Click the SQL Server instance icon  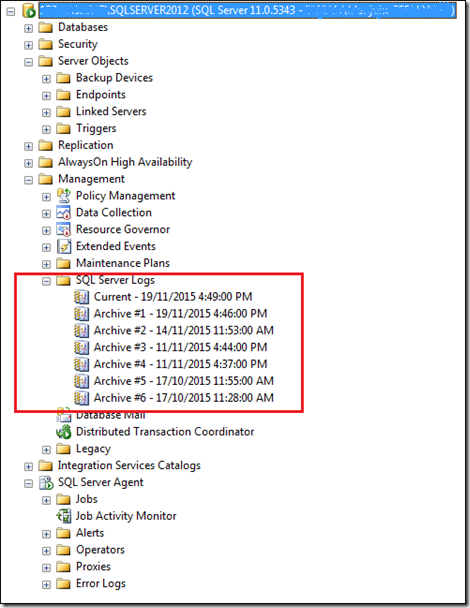pyautogui.click(x=29, y=10)
